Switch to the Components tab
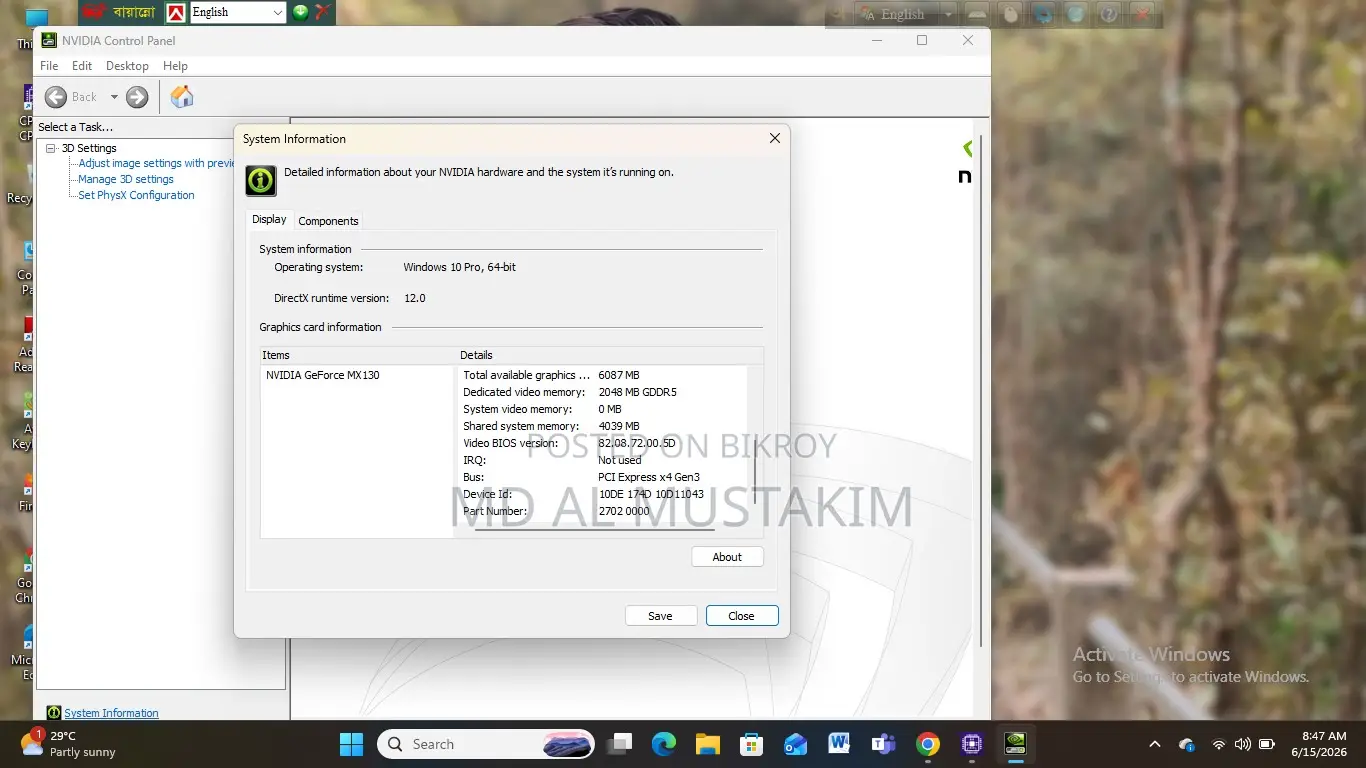Viewport: 1366px width, 768px height. point(328,221)
